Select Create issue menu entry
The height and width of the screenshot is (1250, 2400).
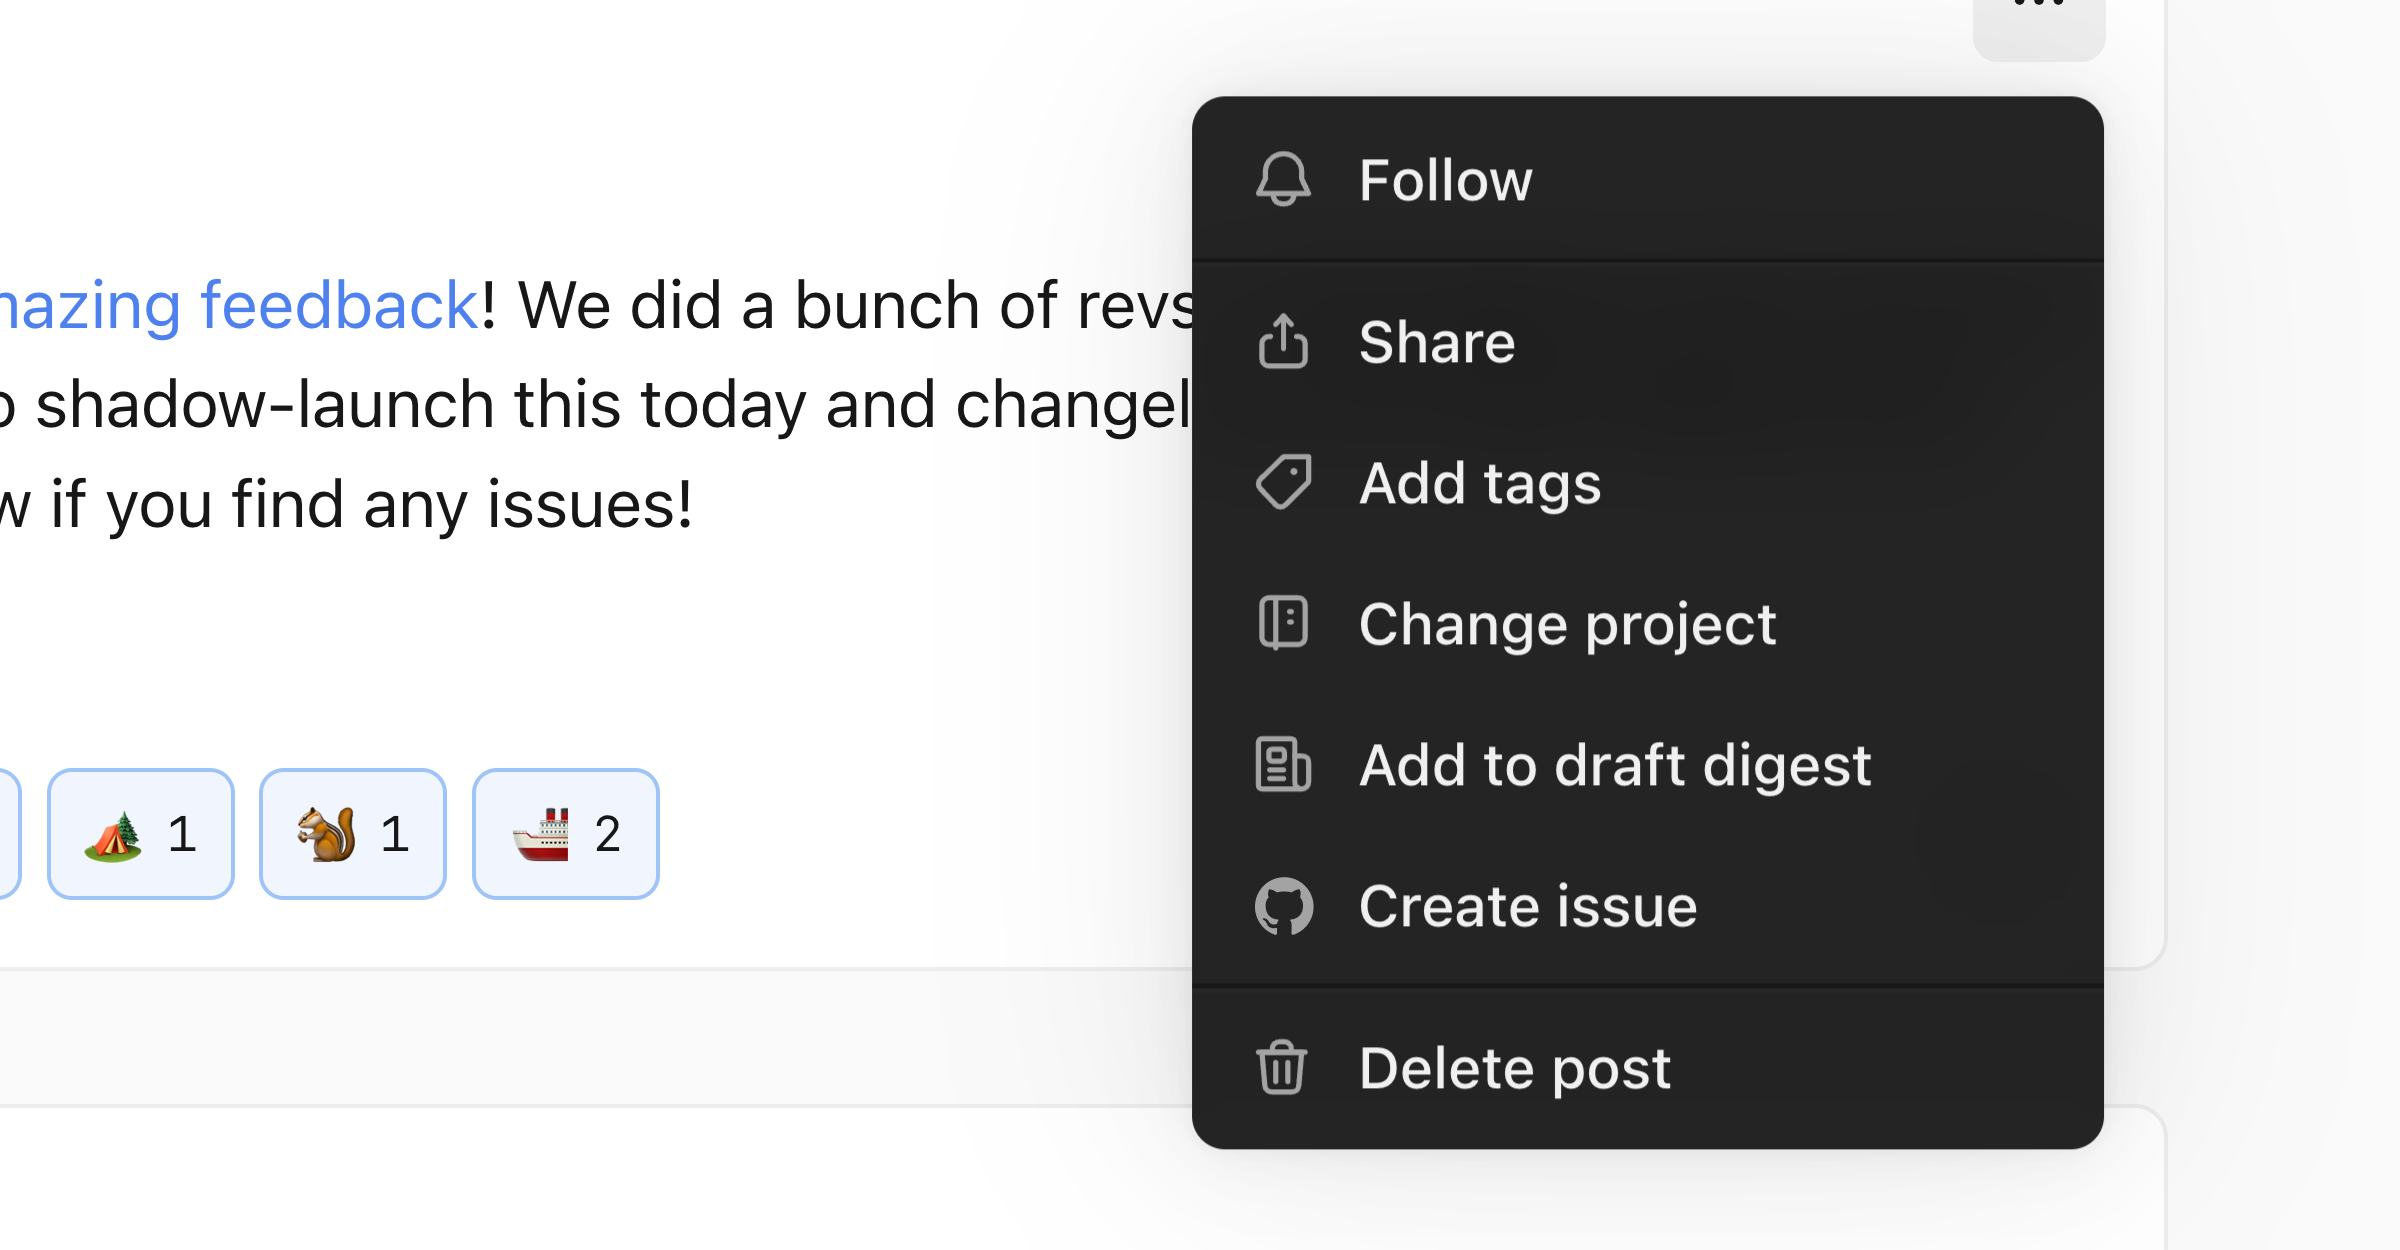pos(1528,906)
